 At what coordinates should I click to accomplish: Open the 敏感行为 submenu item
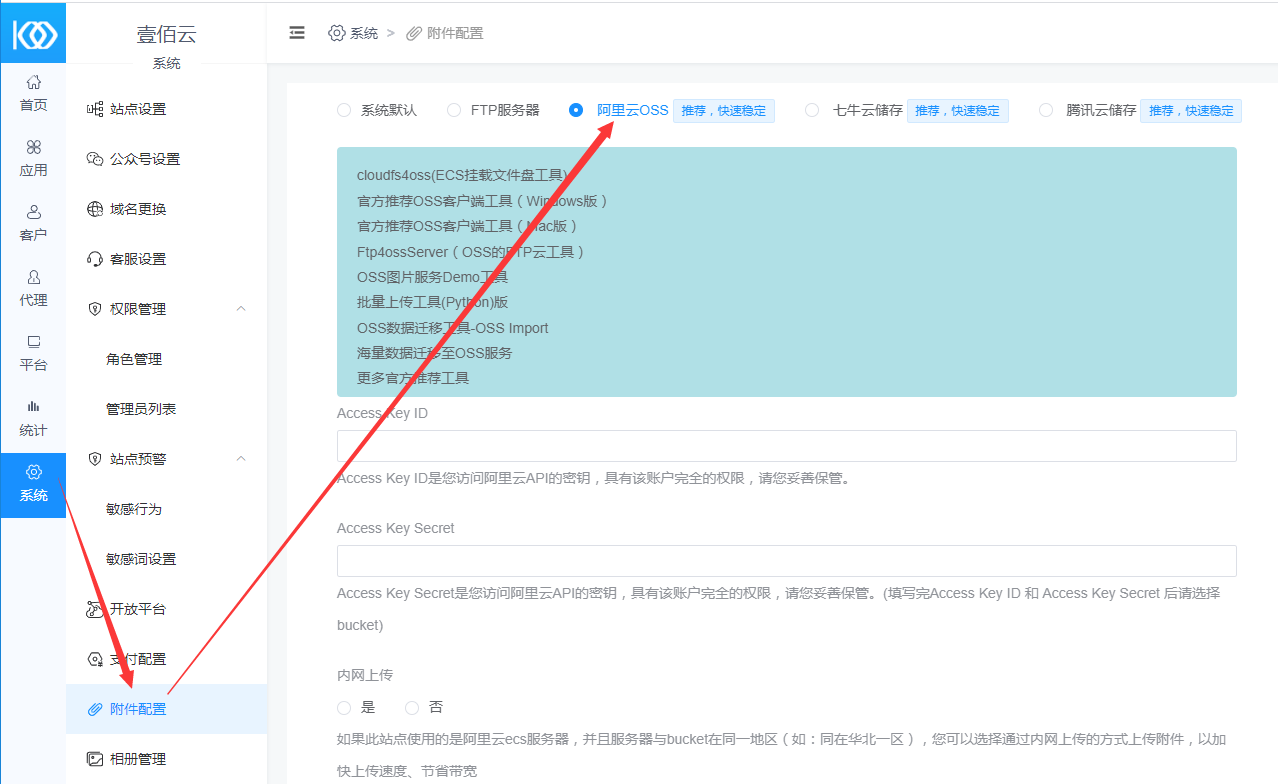(167, 509)
